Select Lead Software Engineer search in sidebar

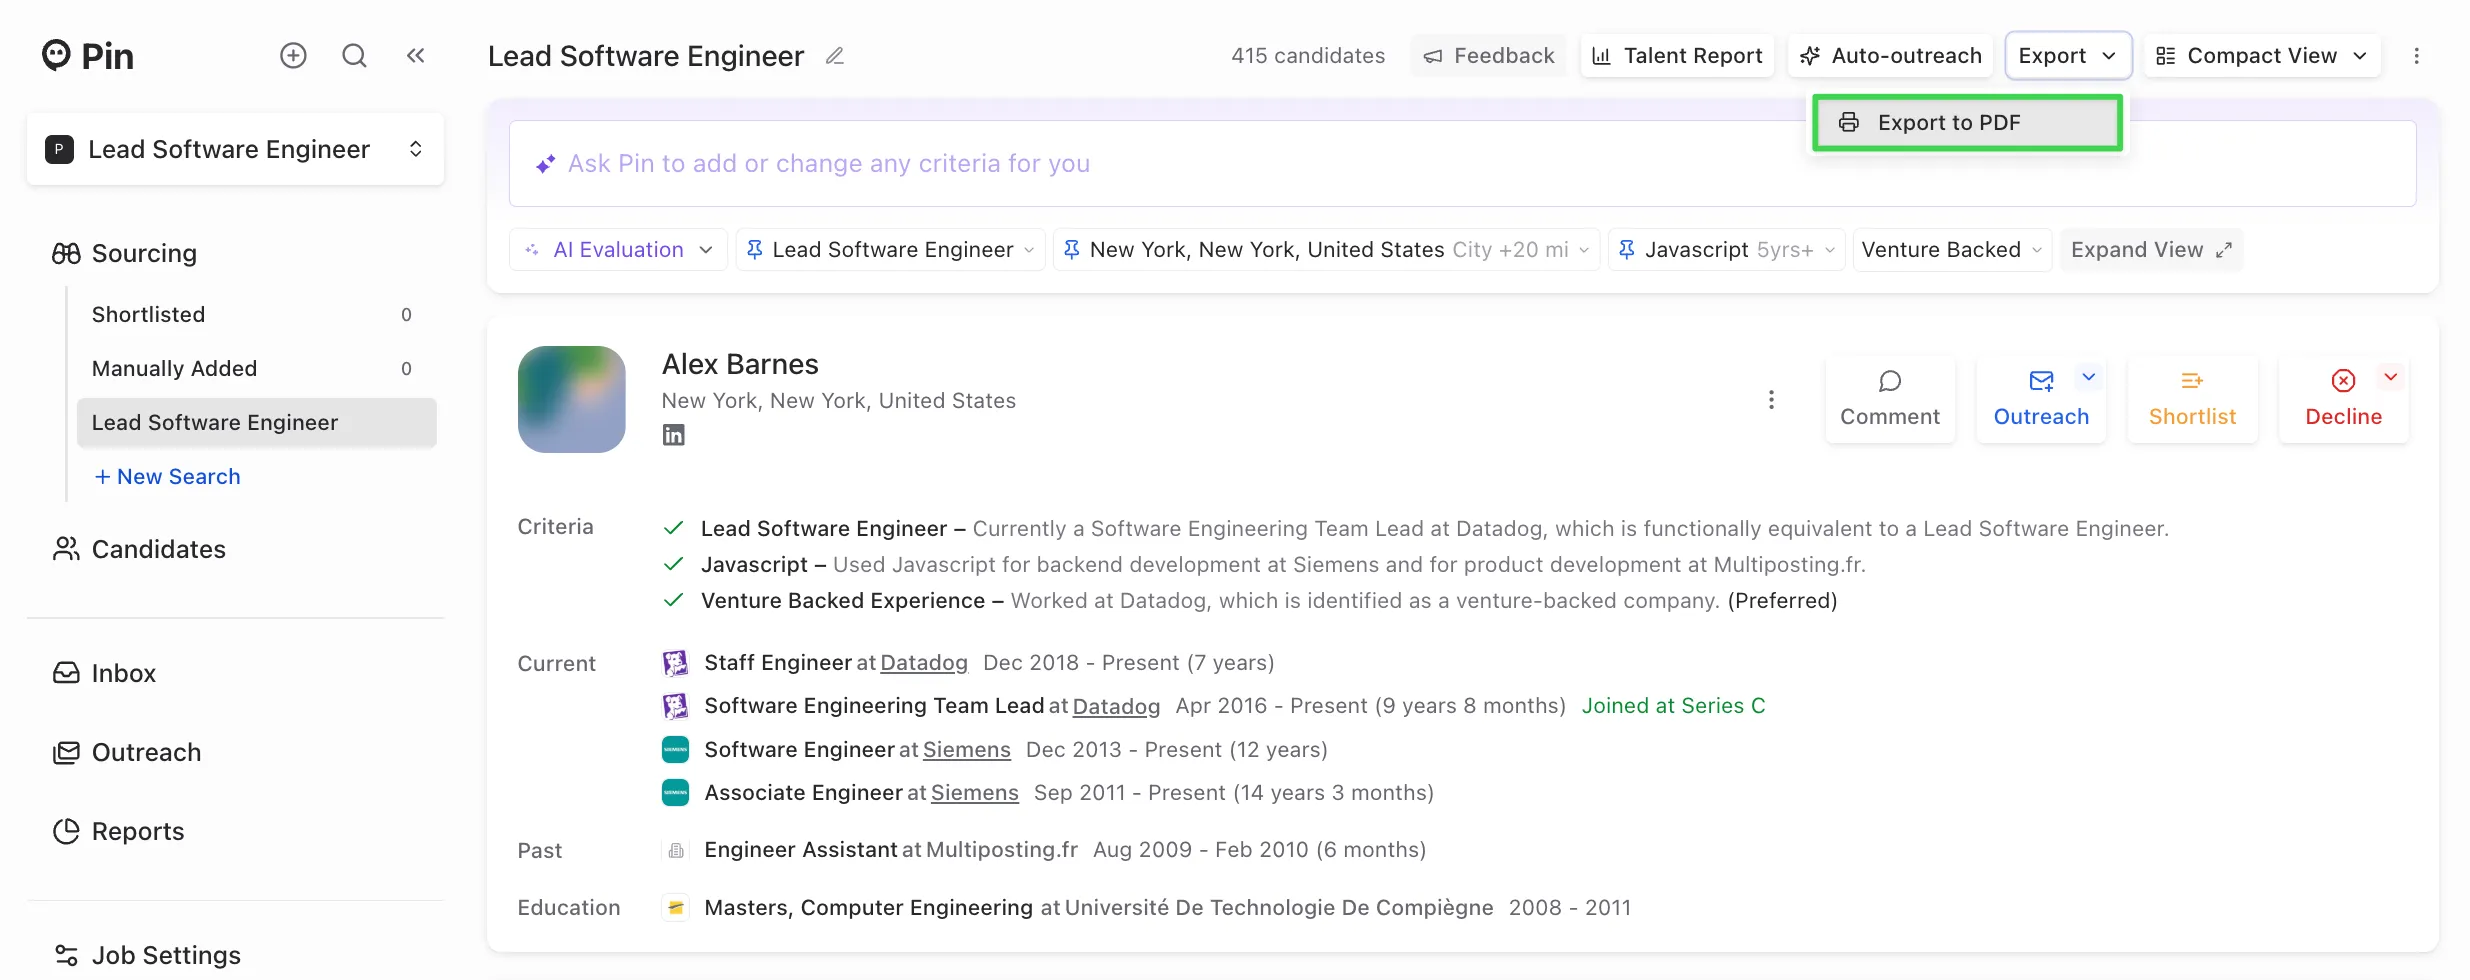256,422
